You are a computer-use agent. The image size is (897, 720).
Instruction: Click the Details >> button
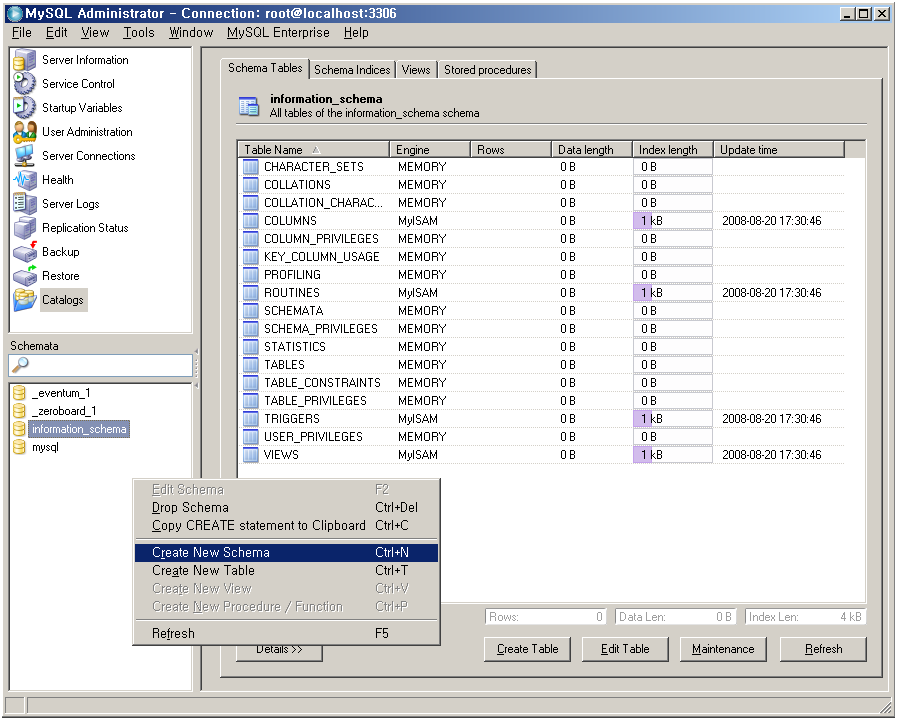(x=279, y=653)
